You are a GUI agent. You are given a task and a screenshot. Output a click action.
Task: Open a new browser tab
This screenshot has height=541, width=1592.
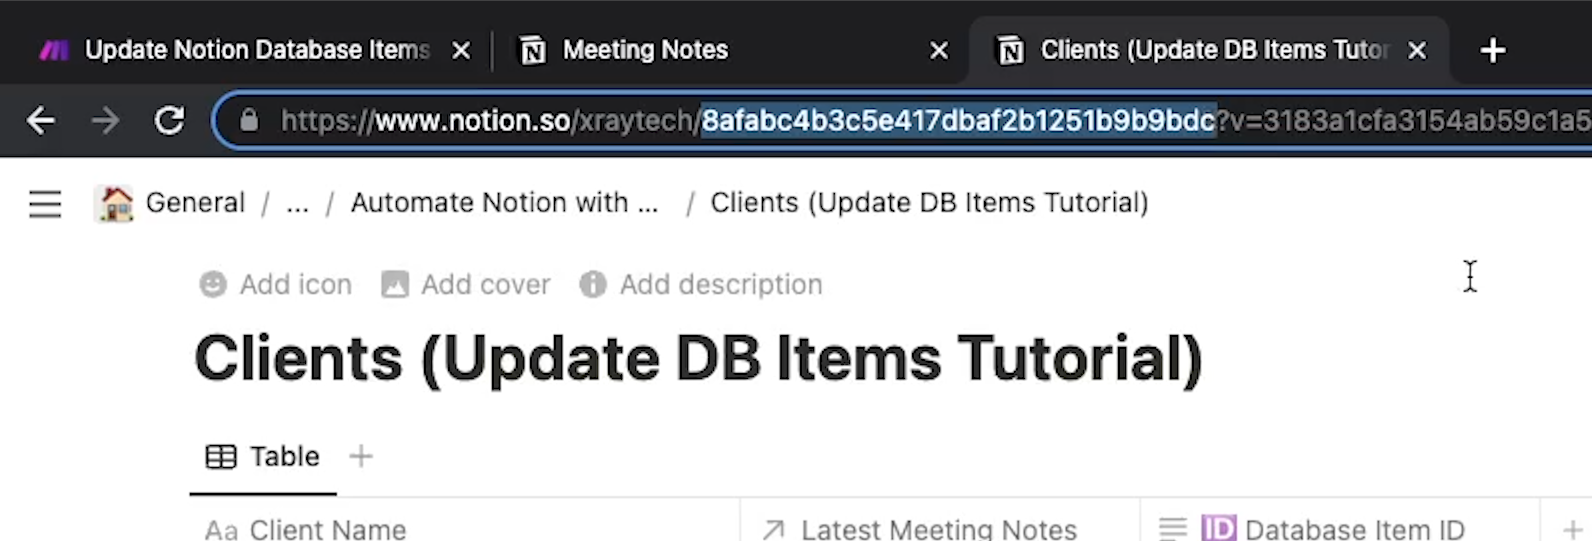[x=1493, y=50]
